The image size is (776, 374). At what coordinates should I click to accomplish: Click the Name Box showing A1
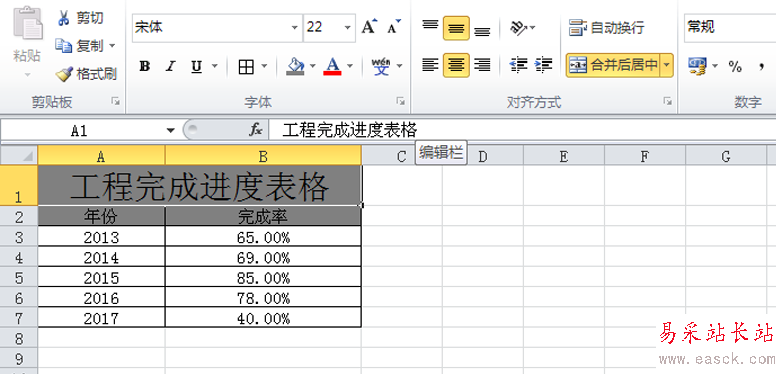point(79,131)
